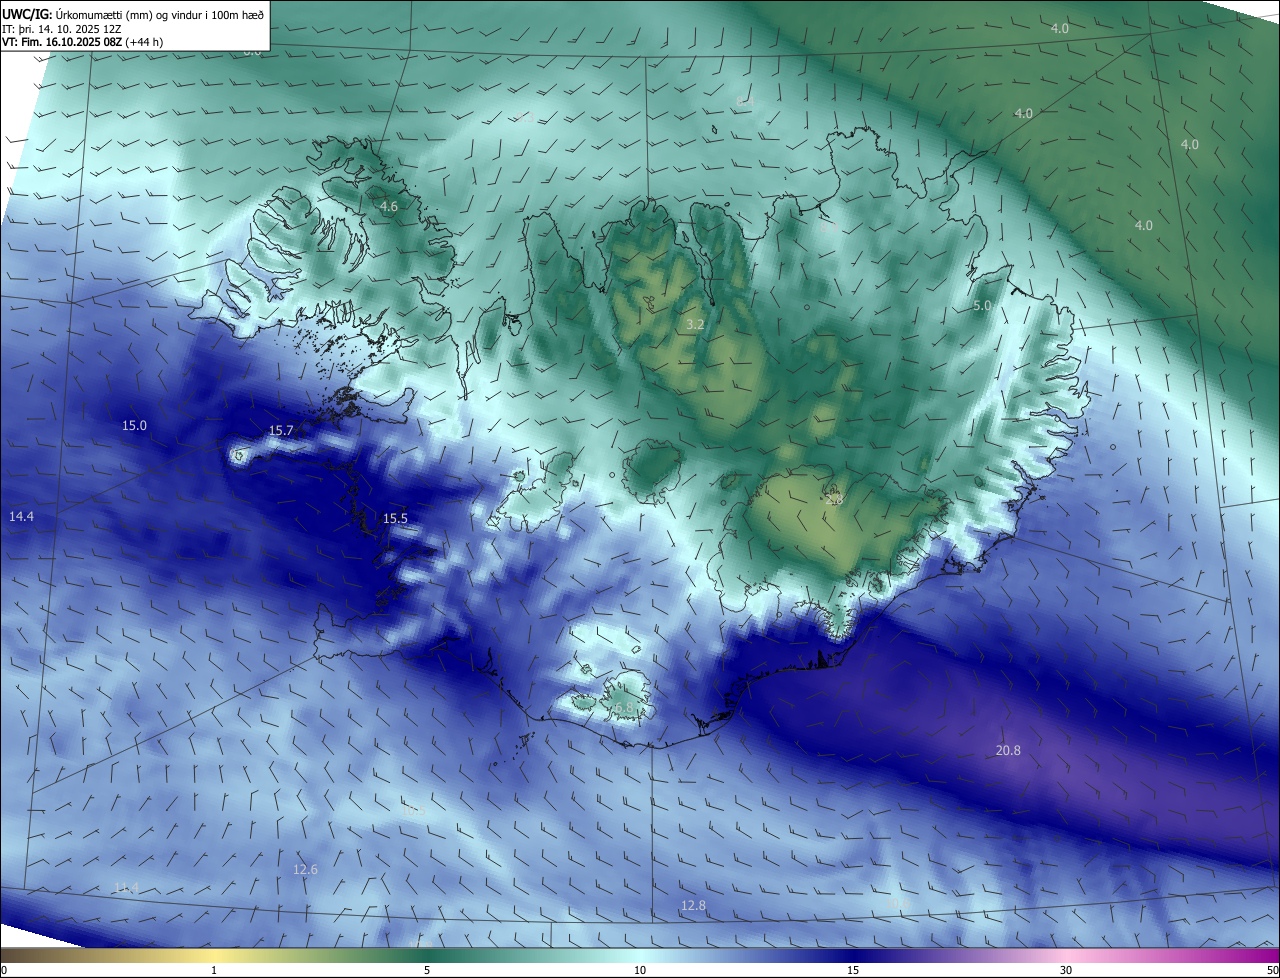This screenshot has width=1280, height=978.
Task: Click the 6.8 value label
Action: pyautogui.click(x=623, y=707)
